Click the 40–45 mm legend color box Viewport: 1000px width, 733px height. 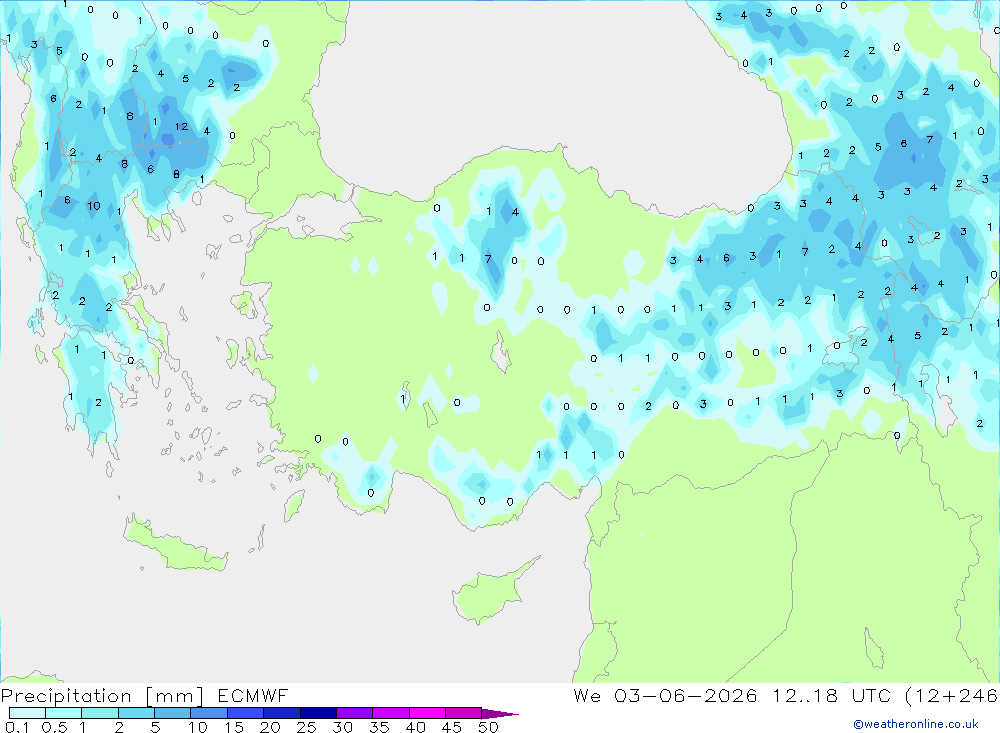pos(427,713)
